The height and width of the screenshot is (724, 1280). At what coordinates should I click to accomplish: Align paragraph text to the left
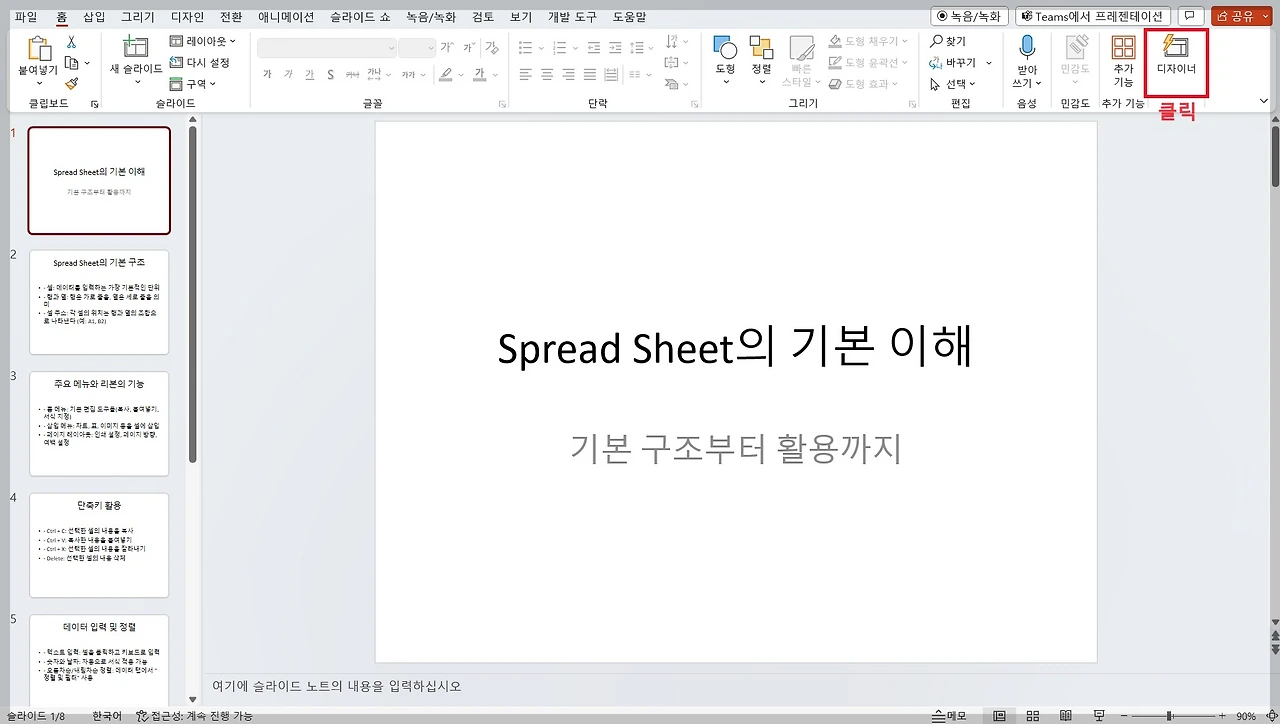point(526,74)
